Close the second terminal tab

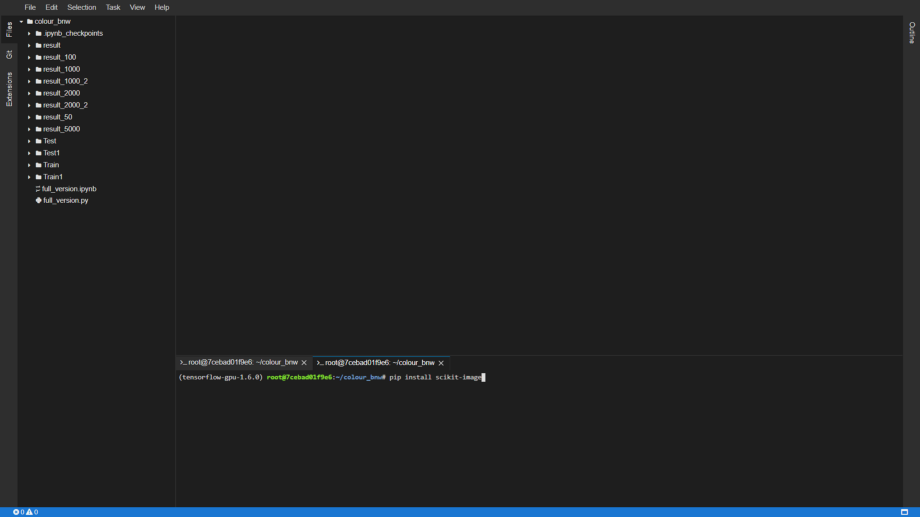441,363
